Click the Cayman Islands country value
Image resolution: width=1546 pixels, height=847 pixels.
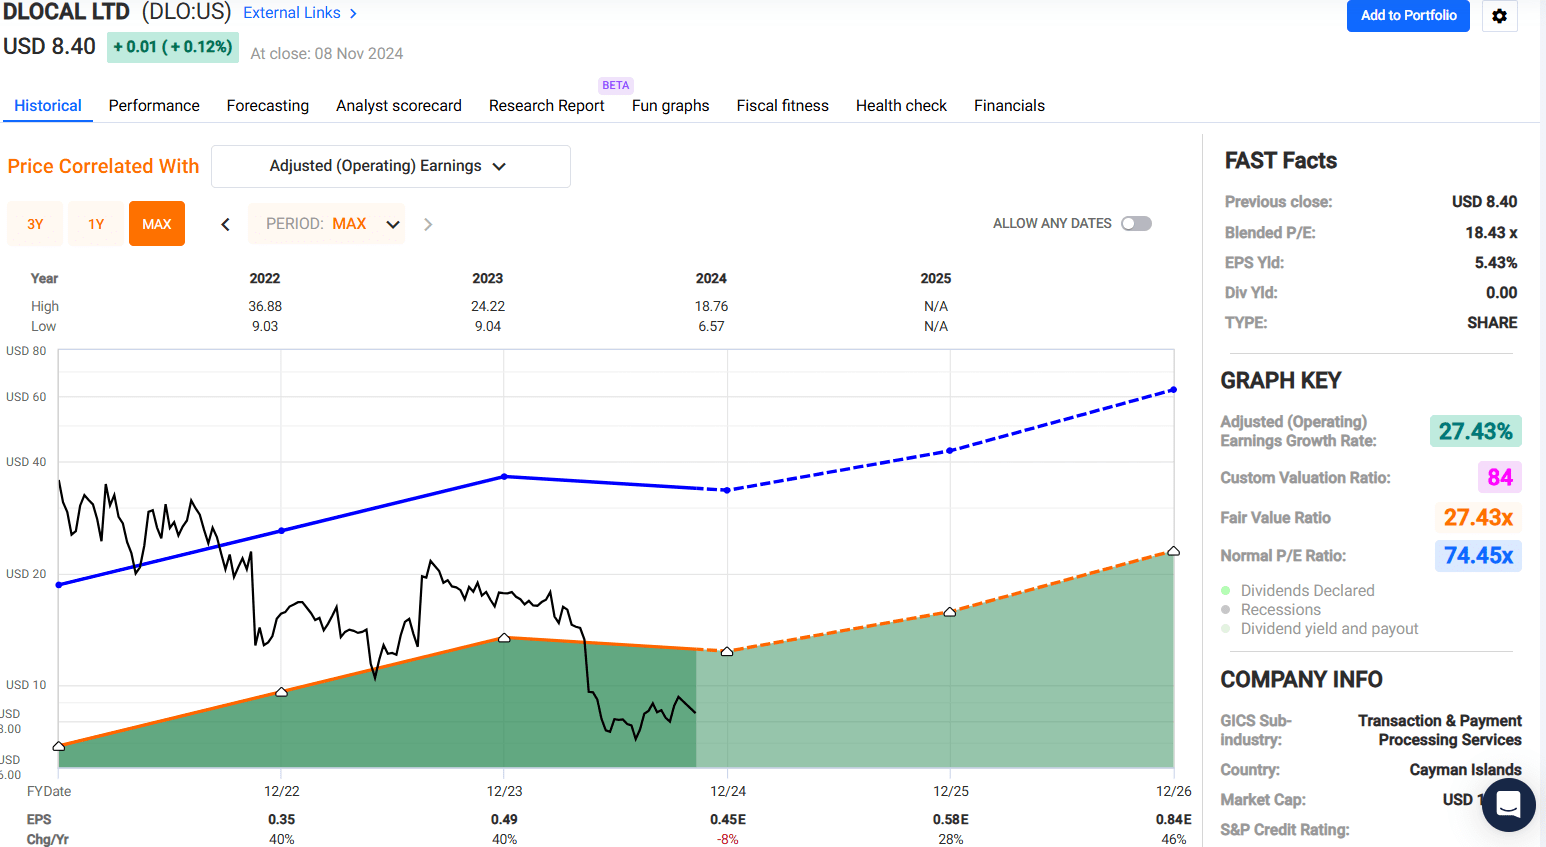tap(1465, 769)
